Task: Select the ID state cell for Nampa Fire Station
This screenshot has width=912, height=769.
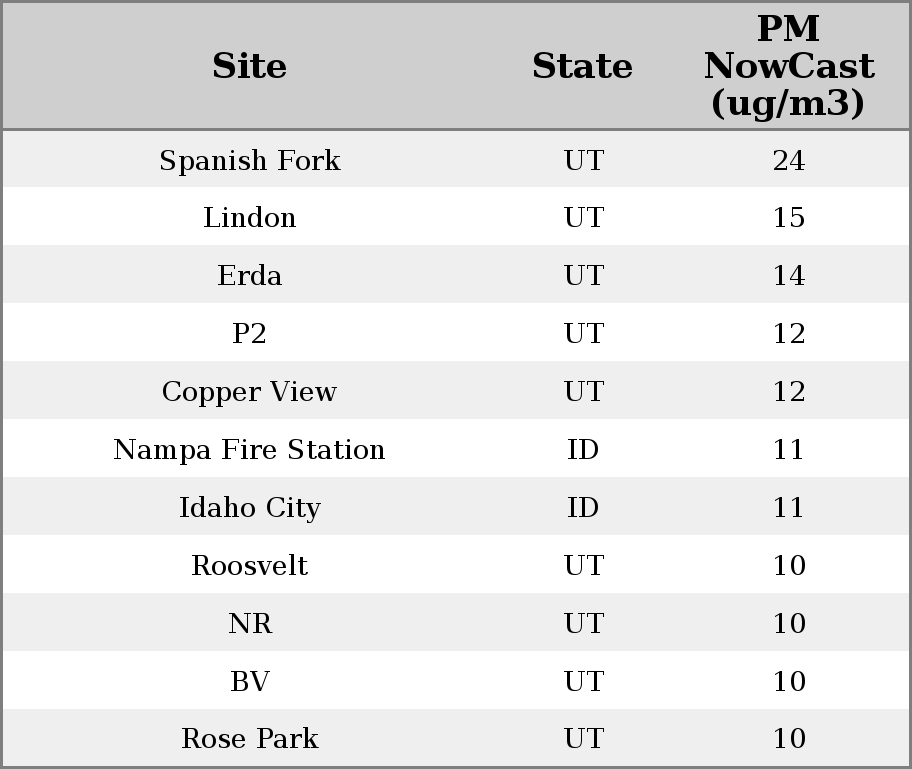Action: point(583,450)
